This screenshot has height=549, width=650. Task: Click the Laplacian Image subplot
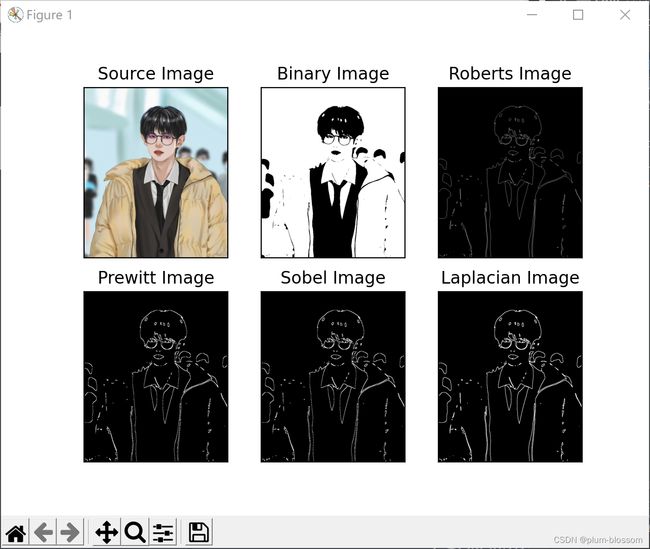510,377
